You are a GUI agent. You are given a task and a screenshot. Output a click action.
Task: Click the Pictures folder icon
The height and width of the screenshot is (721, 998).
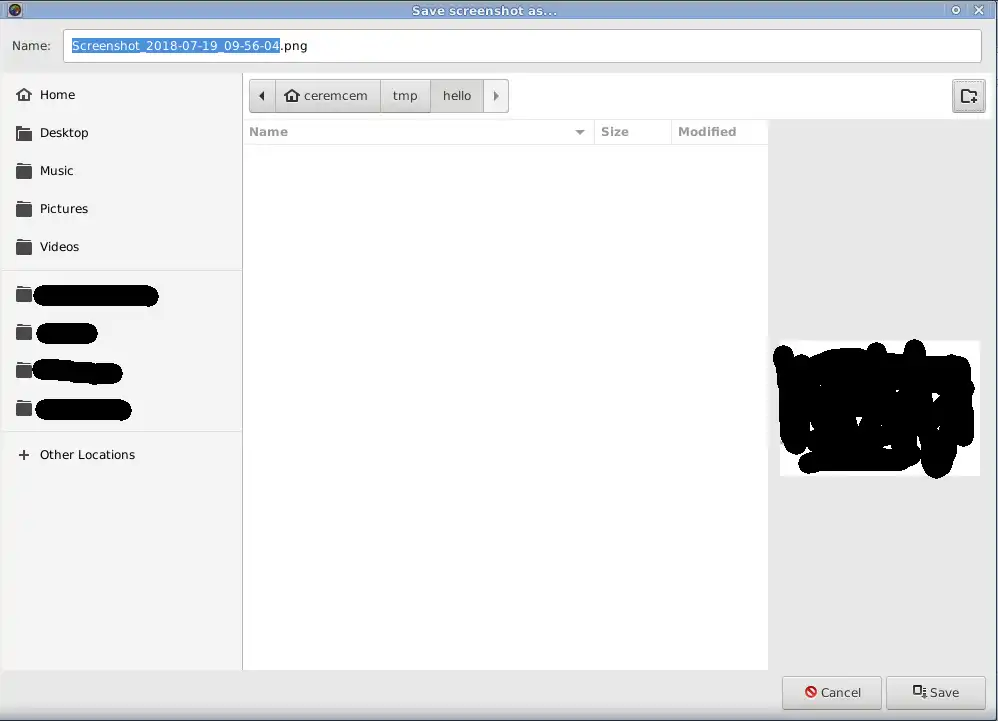(x=24, y=209)
